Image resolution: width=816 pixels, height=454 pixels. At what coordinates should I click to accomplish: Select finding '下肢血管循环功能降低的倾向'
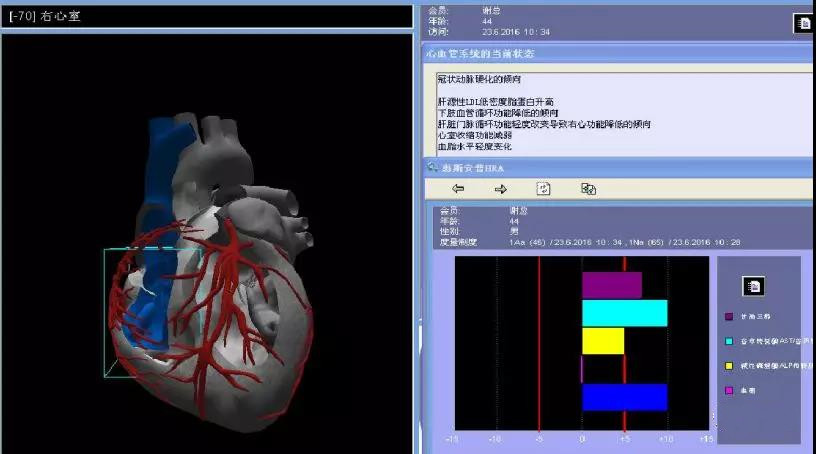point(498,113)
